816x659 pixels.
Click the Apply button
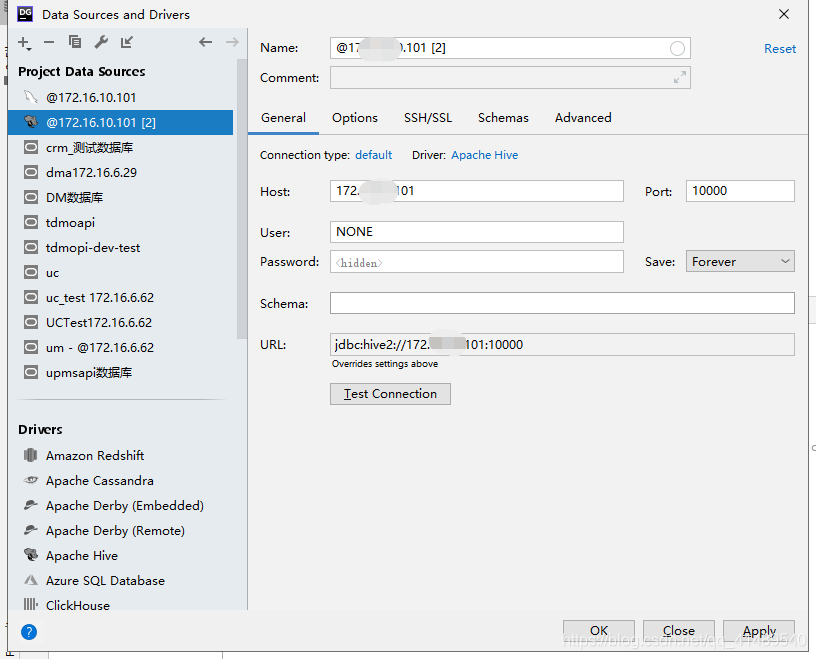(x=759, y=631)
